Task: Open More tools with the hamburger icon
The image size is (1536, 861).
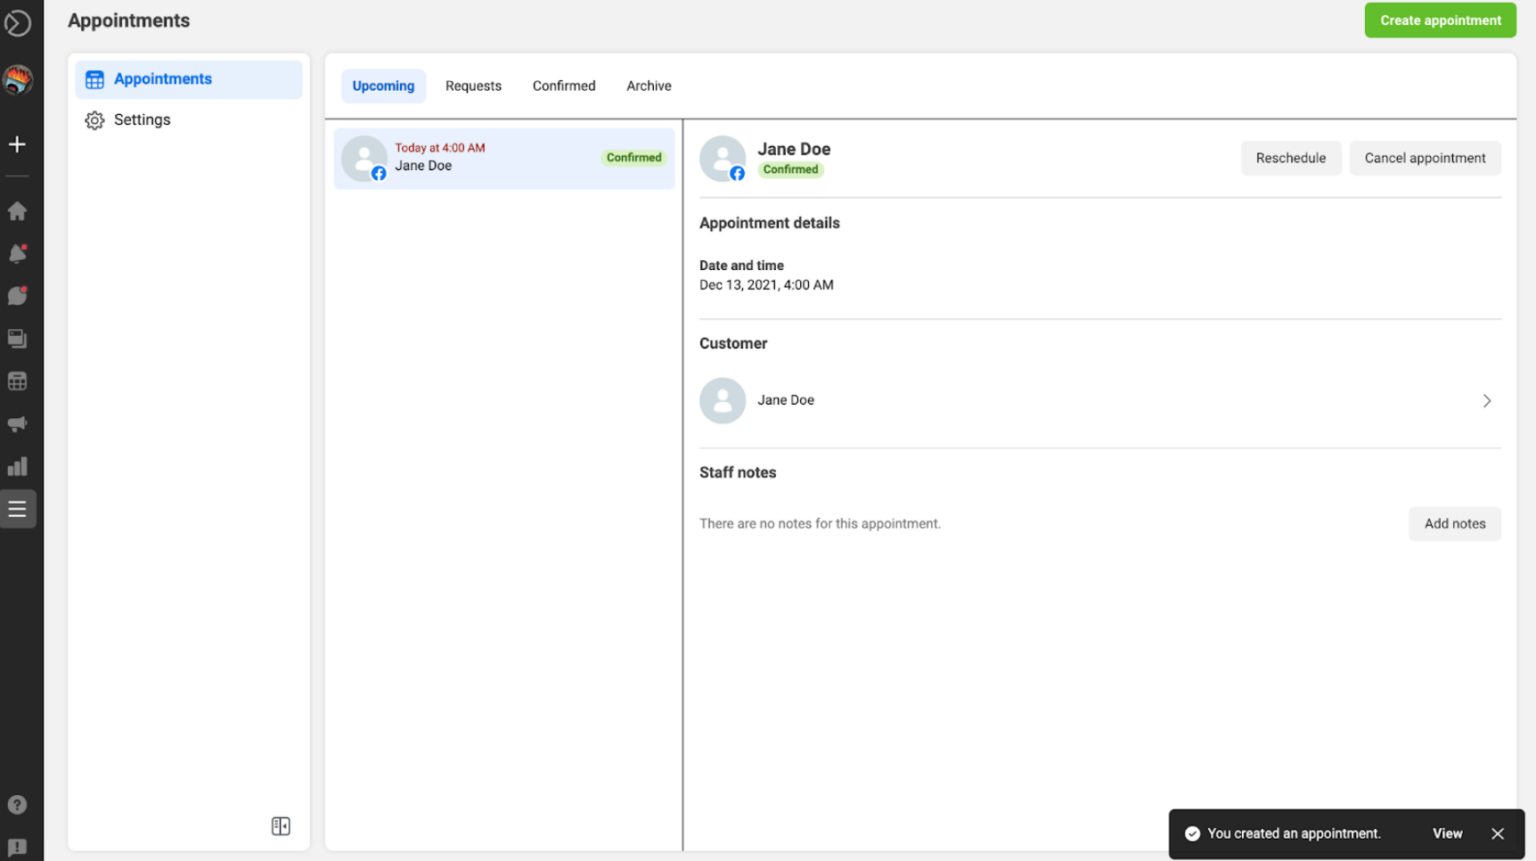Action: [17, 508]
